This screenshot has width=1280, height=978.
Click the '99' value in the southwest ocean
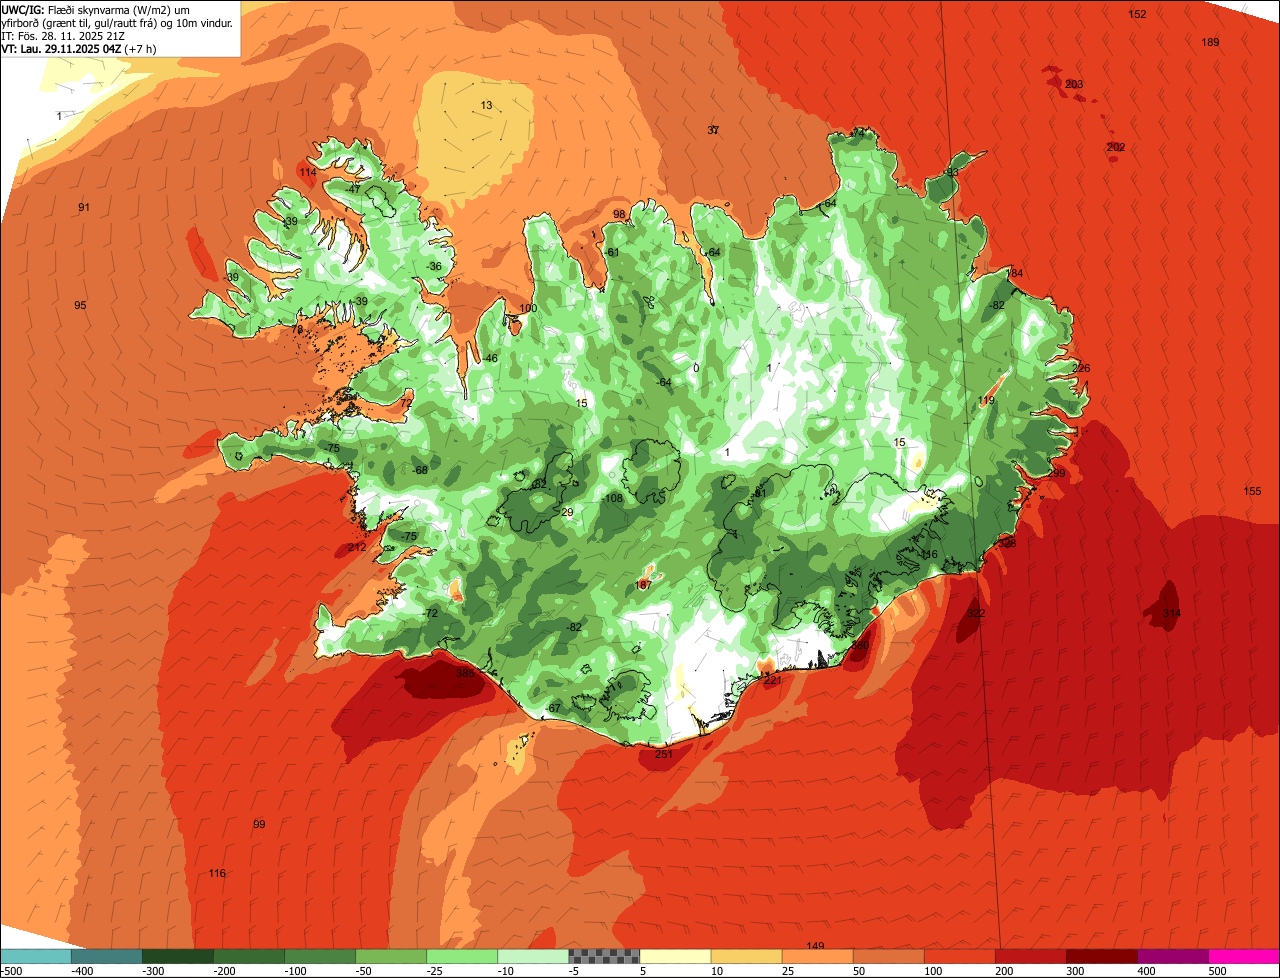point(259,824)
